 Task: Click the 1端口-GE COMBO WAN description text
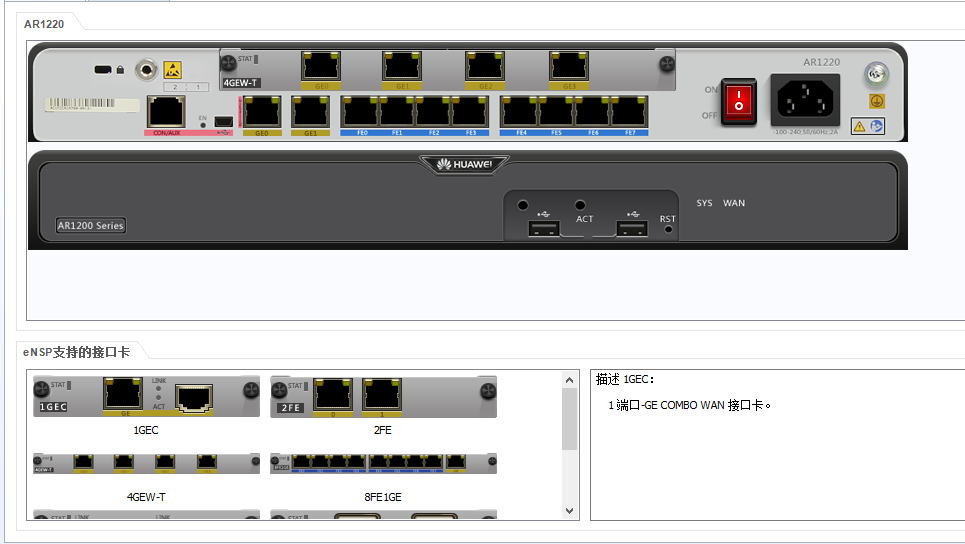689,405
